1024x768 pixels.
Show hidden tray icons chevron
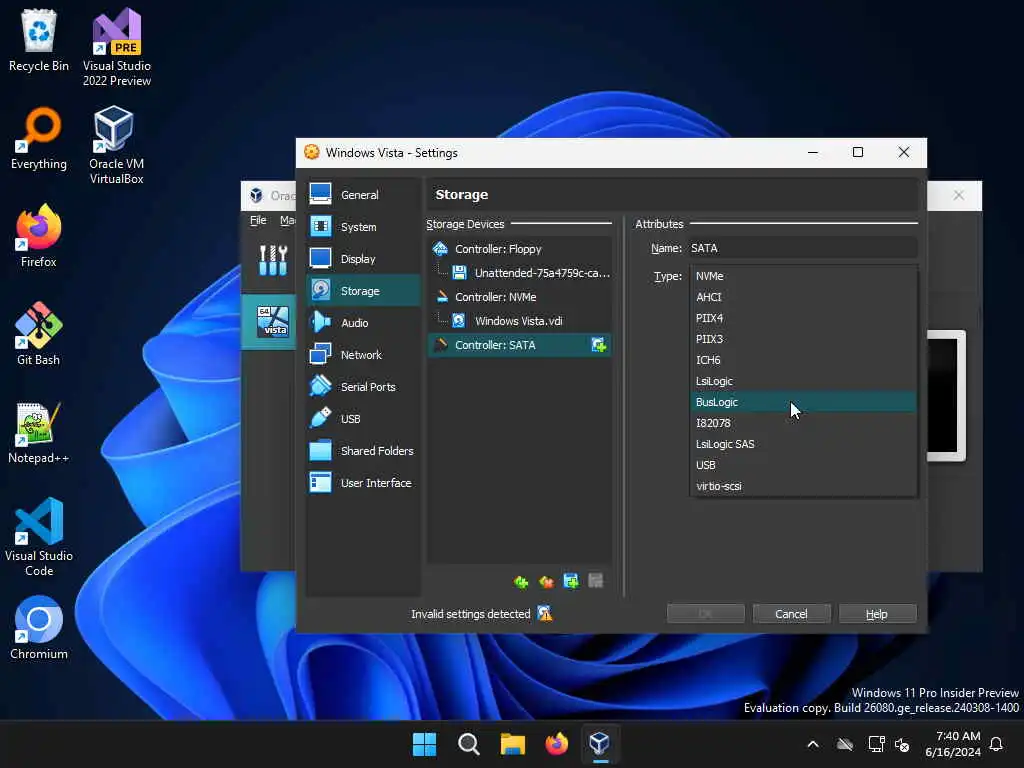[x=813, y=744]
